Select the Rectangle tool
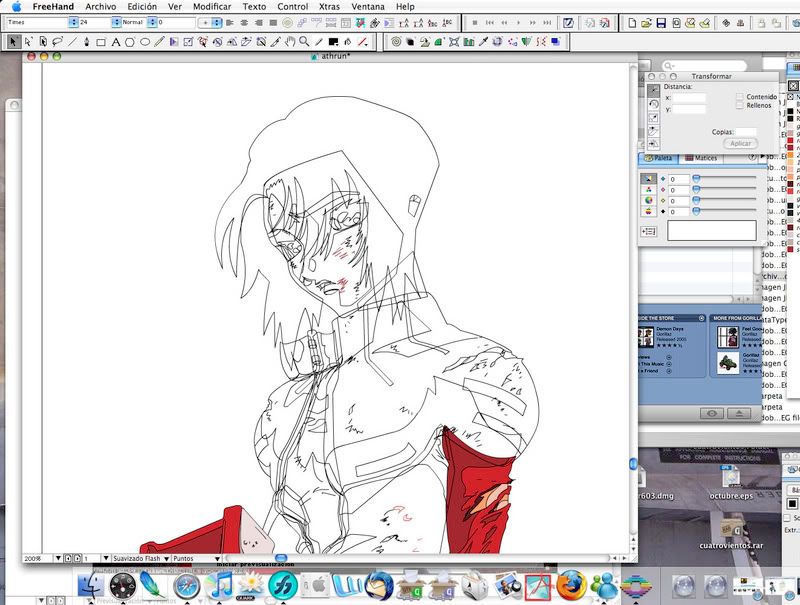Image resolution: width=800 pixels, height=605 pixels. (101, 42)
